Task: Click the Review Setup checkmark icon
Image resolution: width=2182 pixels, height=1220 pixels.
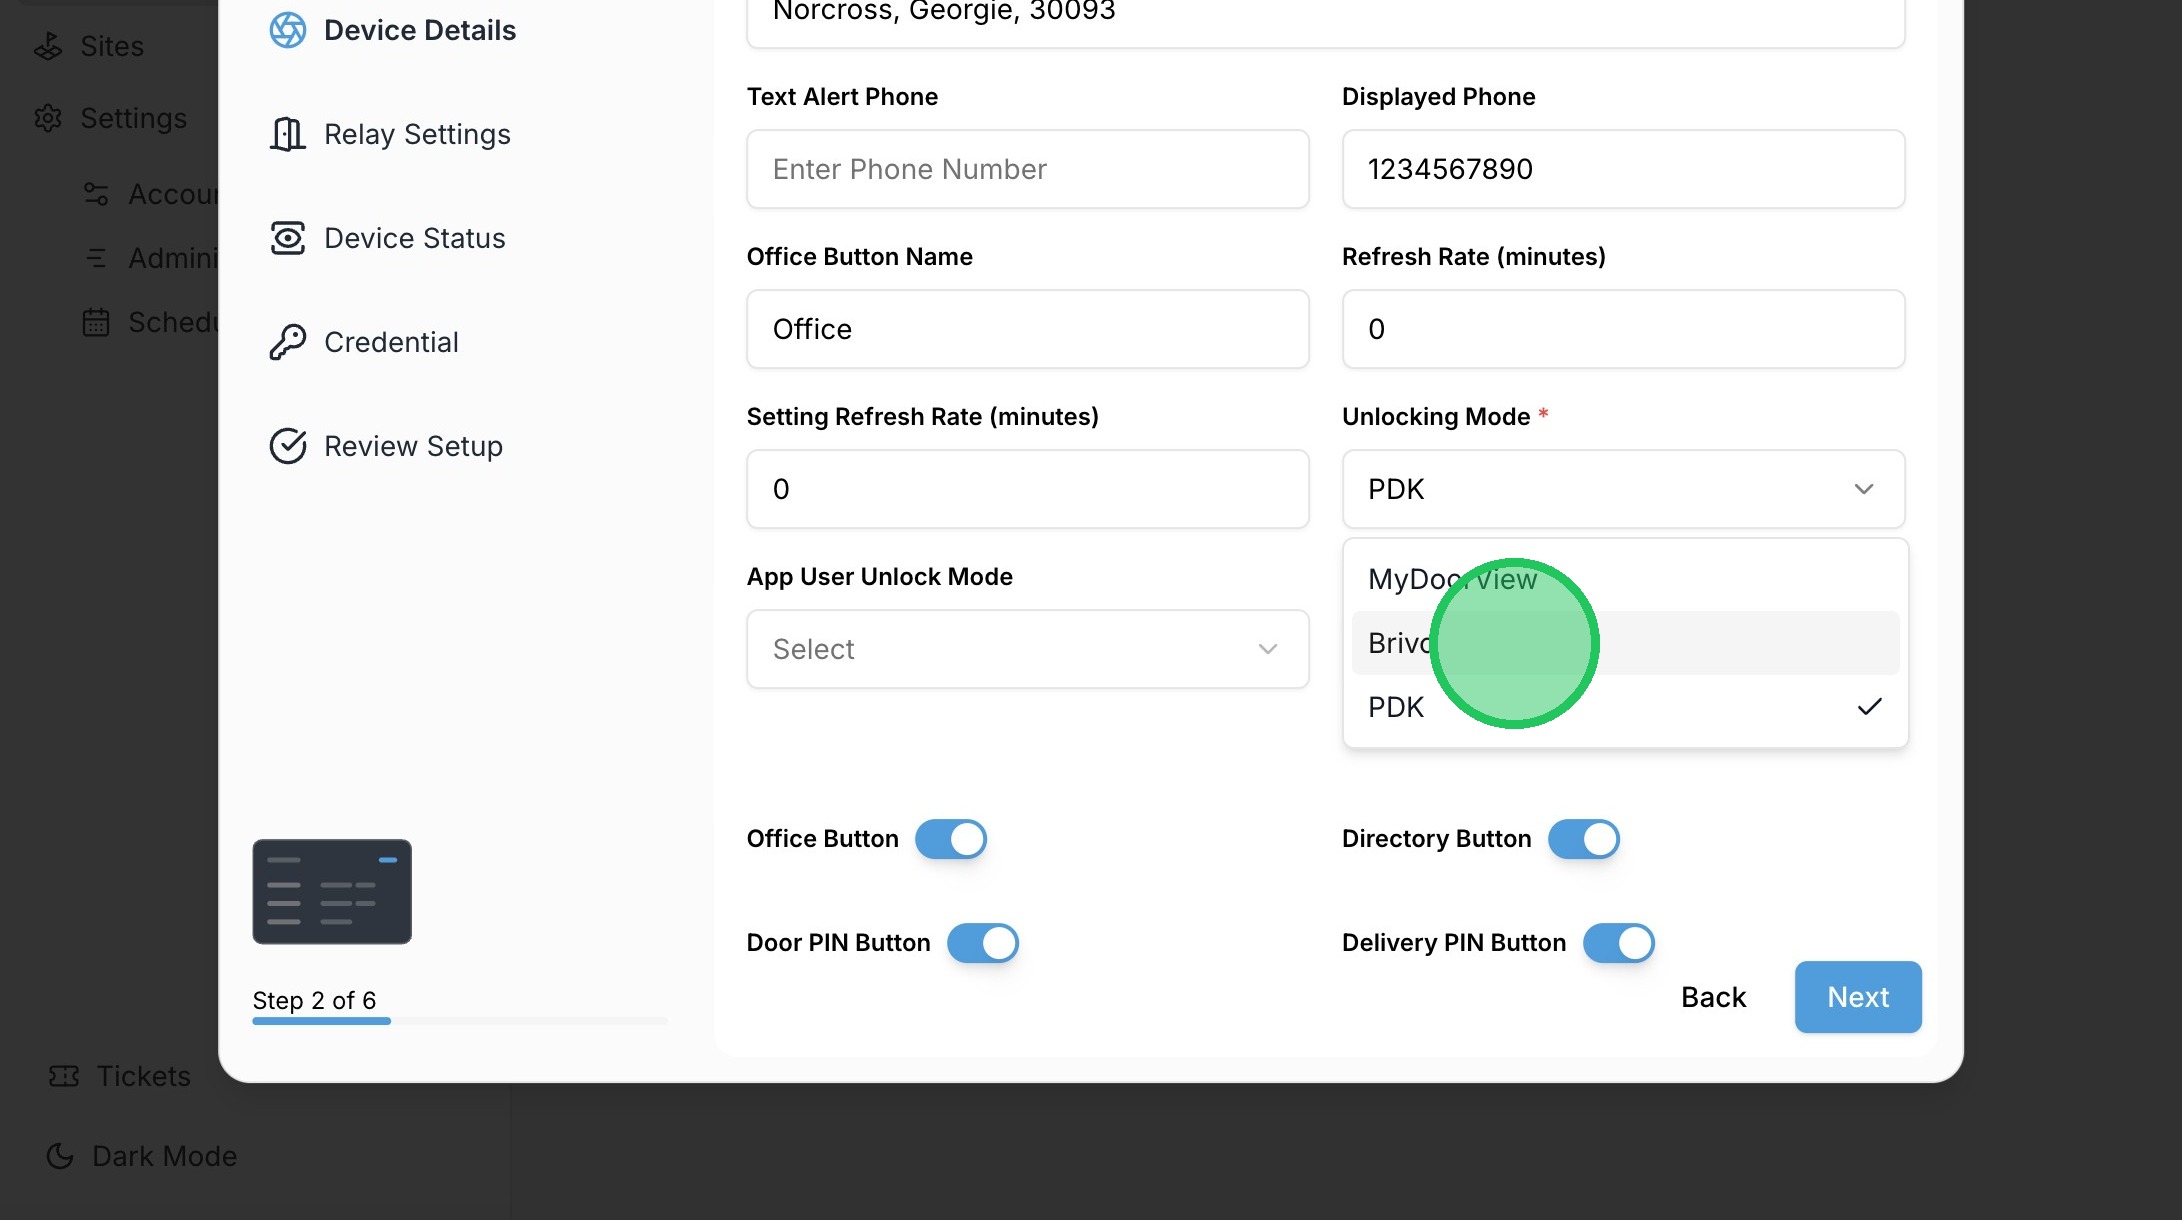Action: (x=288, y=446)
